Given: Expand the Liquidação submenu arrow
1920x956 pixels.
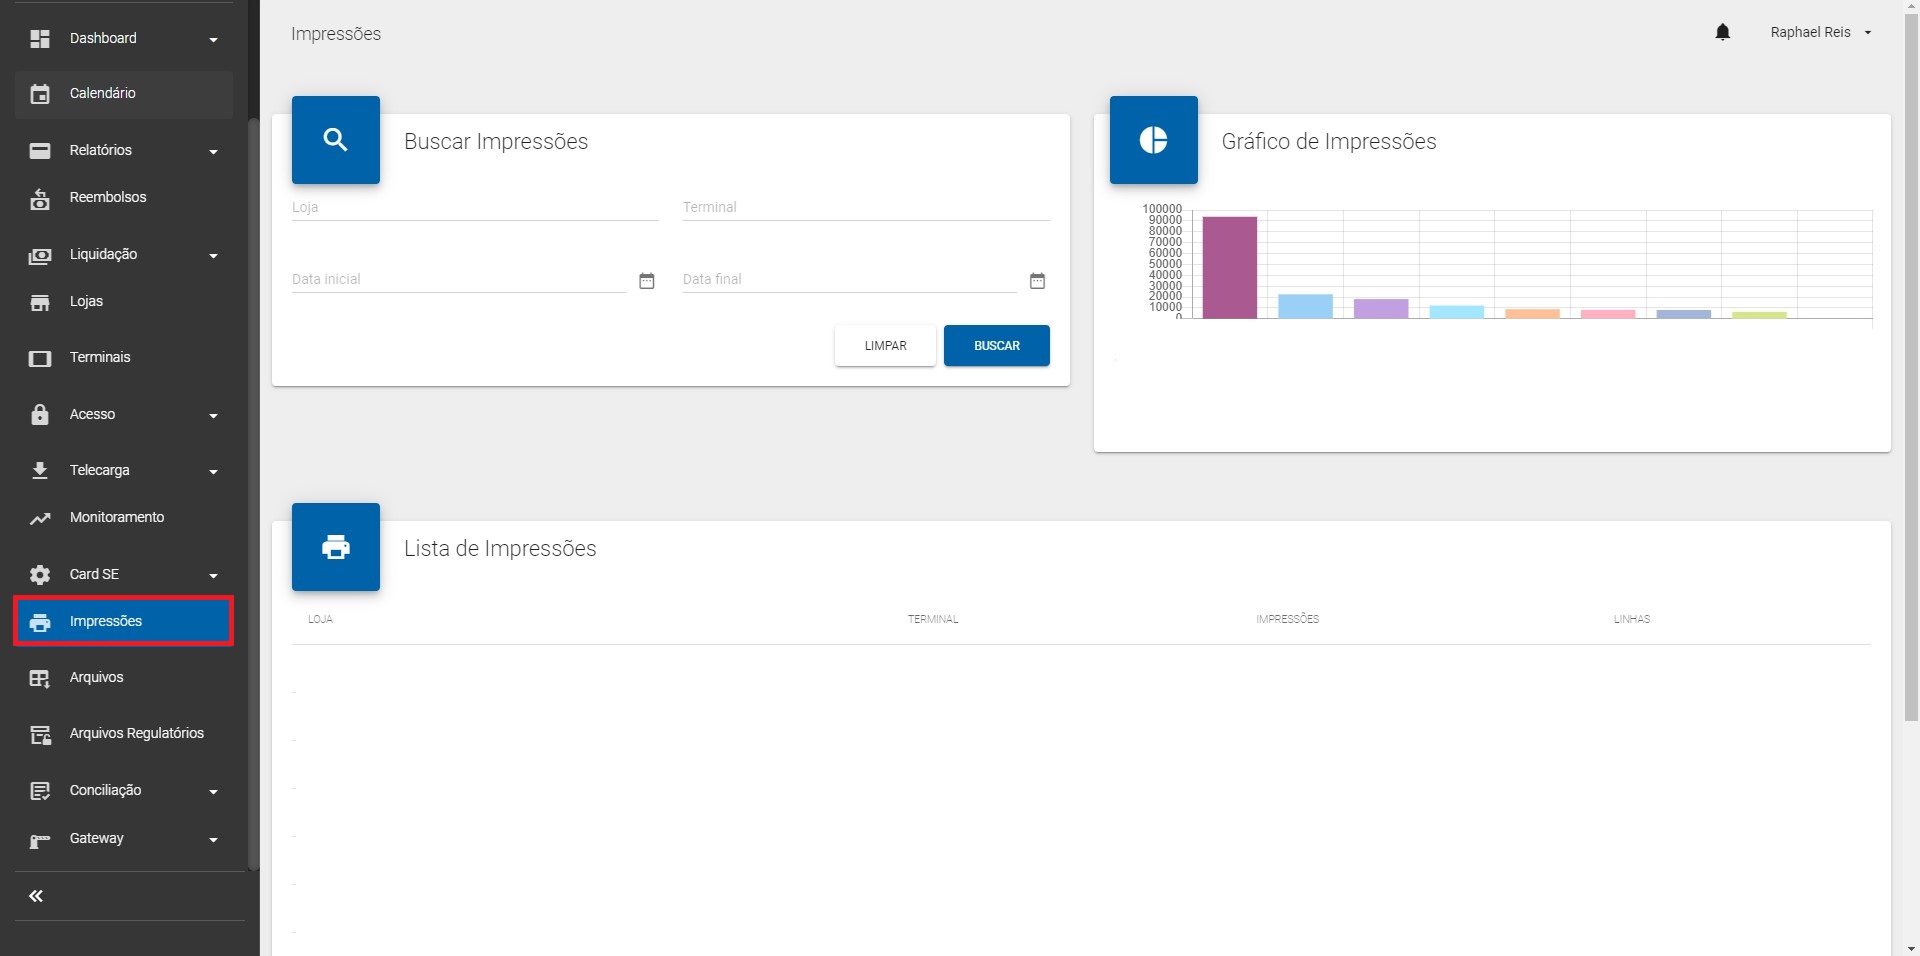Looking at the screenshot, I should coord(213,256).
